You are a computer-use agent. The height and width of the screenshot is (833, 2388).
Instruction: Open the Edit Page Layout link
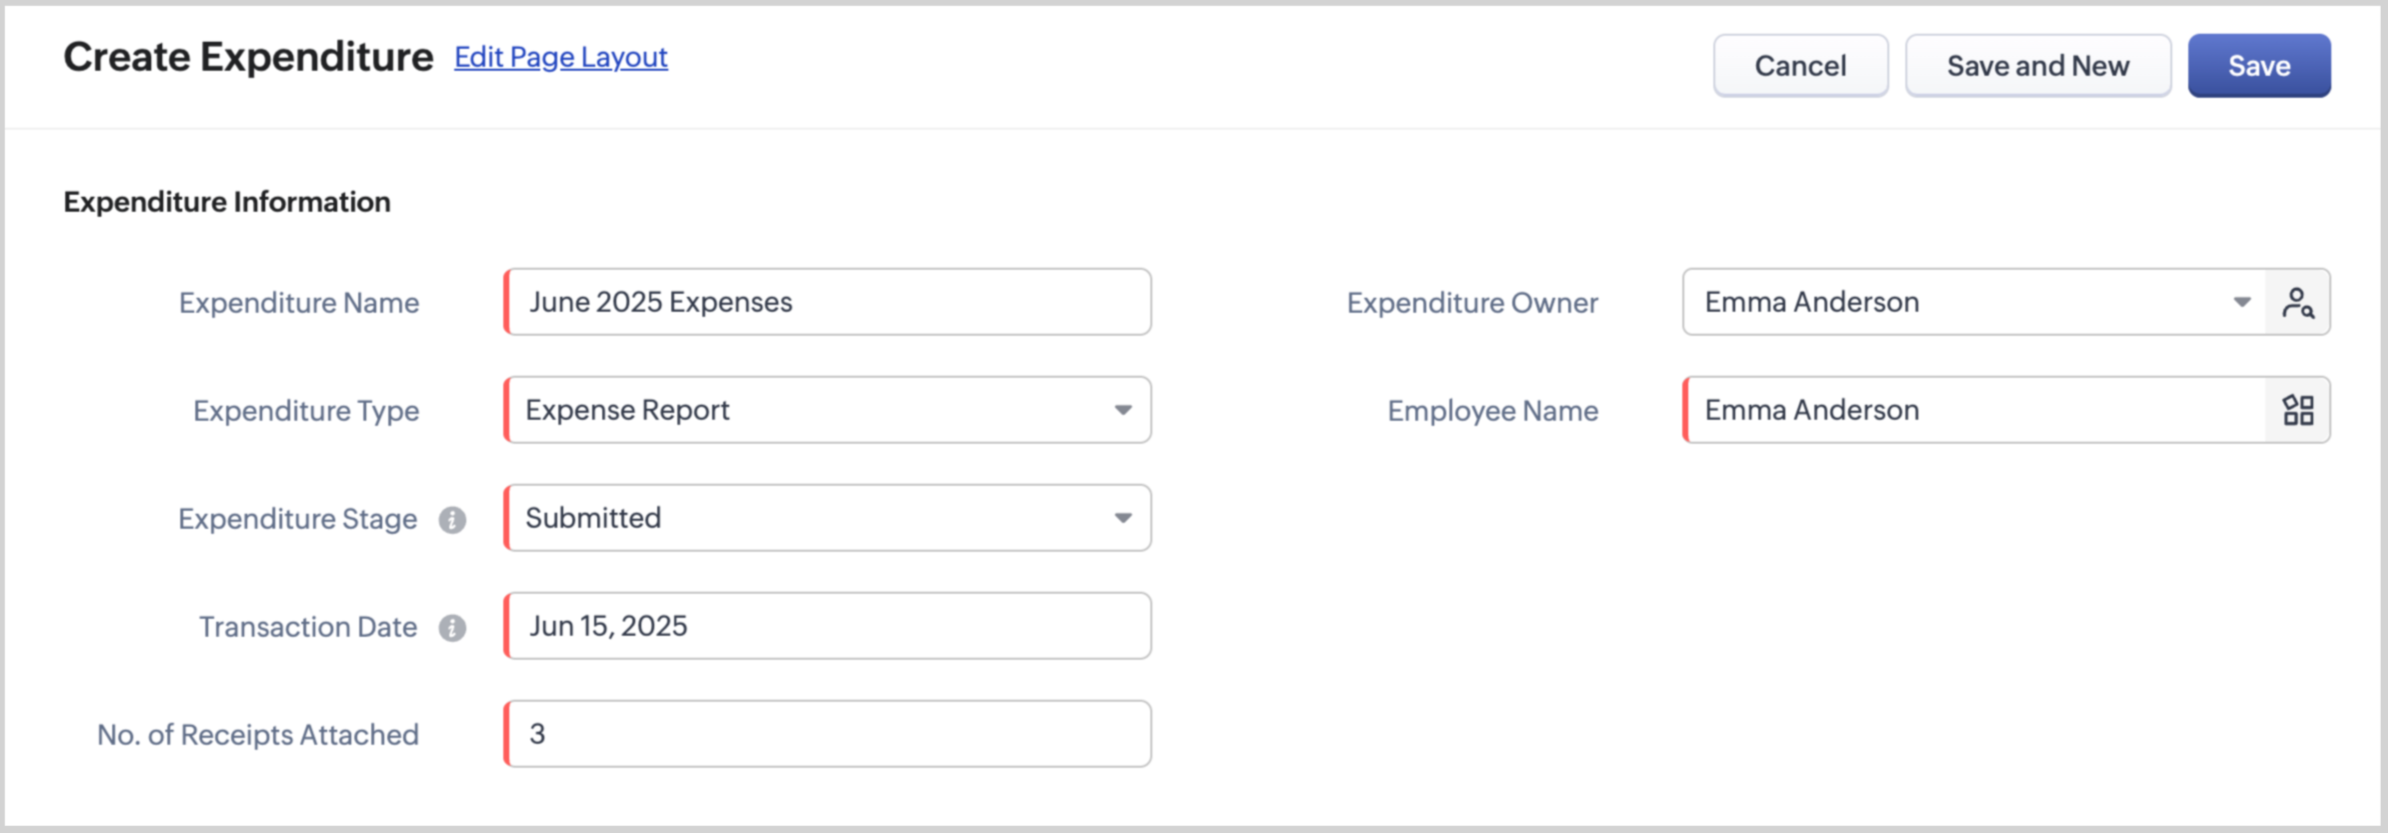[560, 57]
